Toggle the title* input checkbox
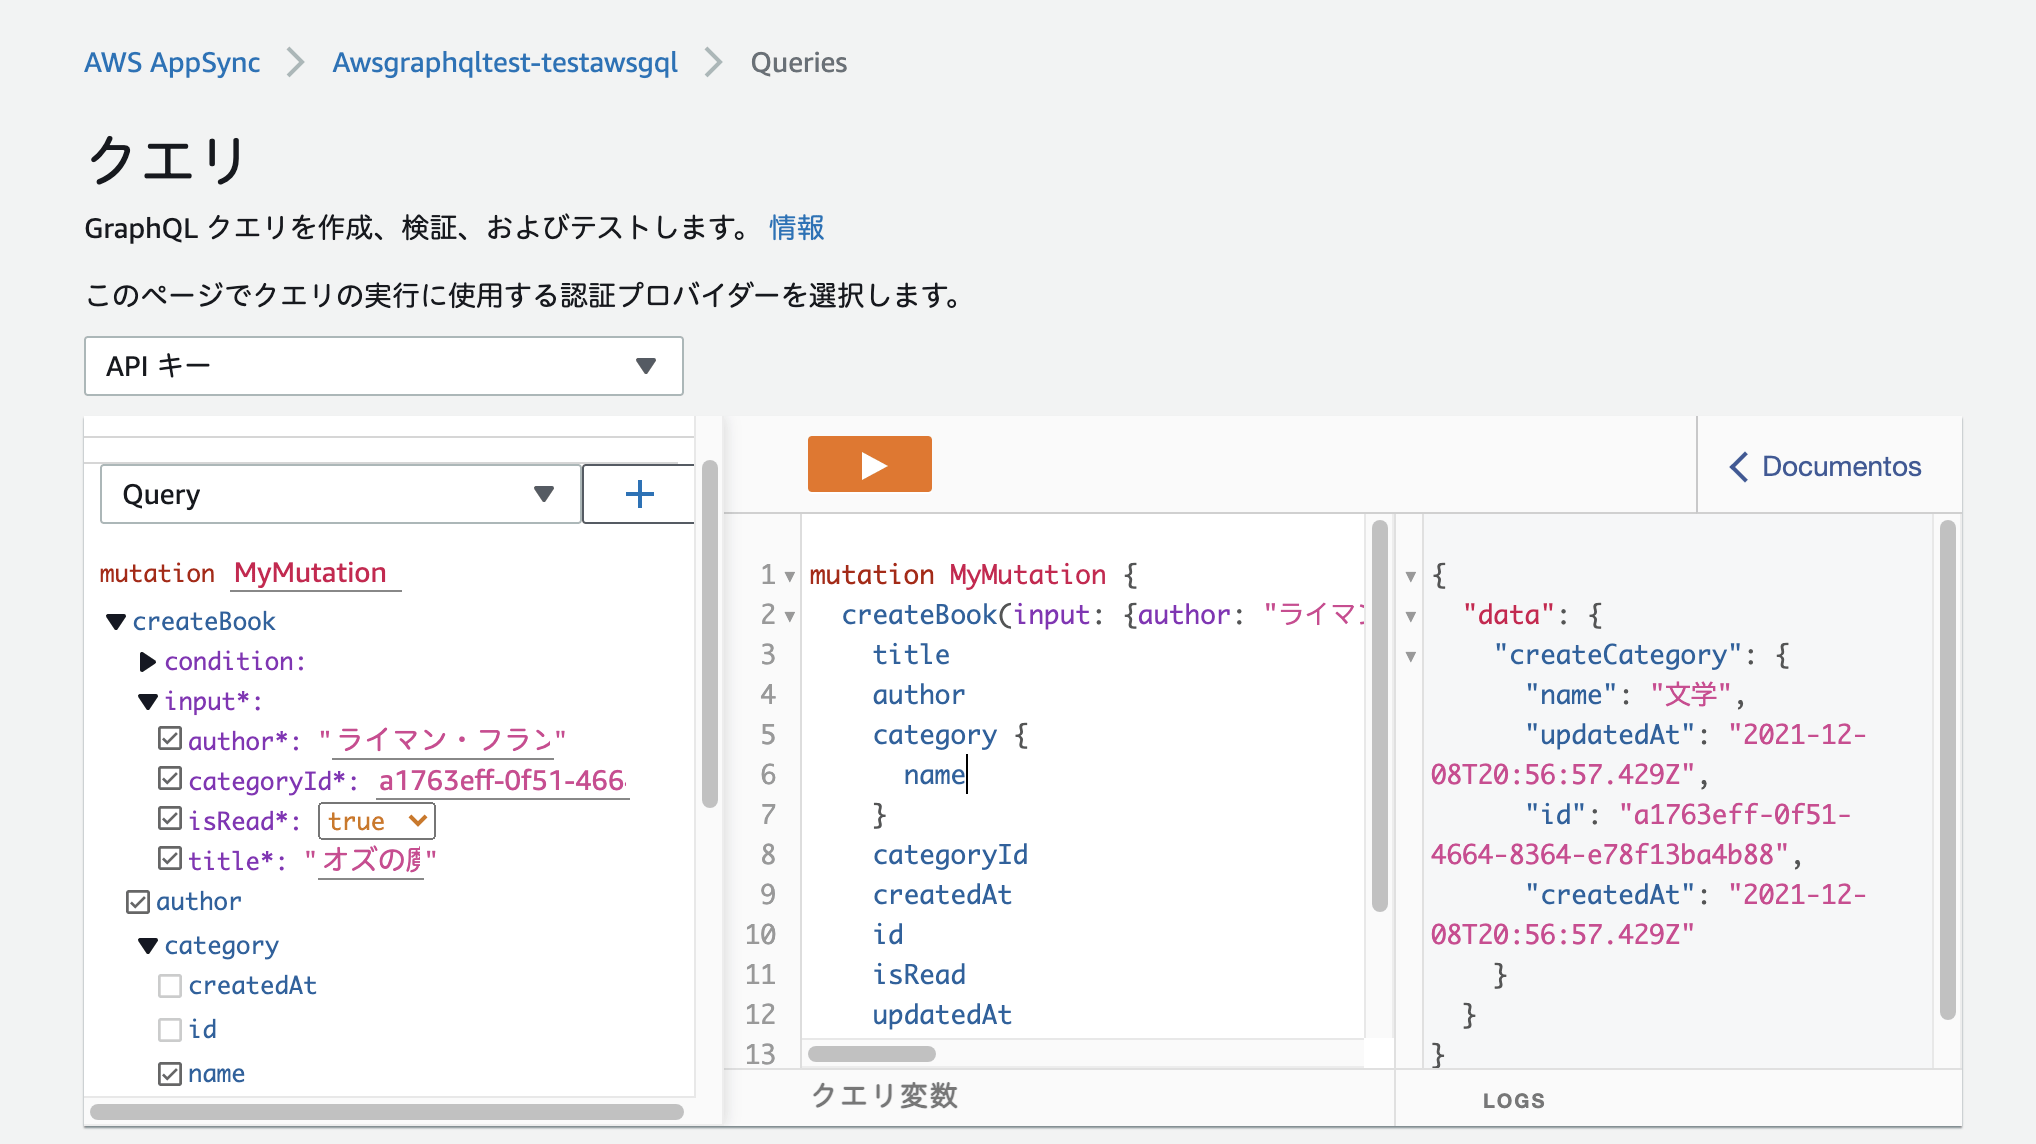2036x1144 pixels. [170, 859]
